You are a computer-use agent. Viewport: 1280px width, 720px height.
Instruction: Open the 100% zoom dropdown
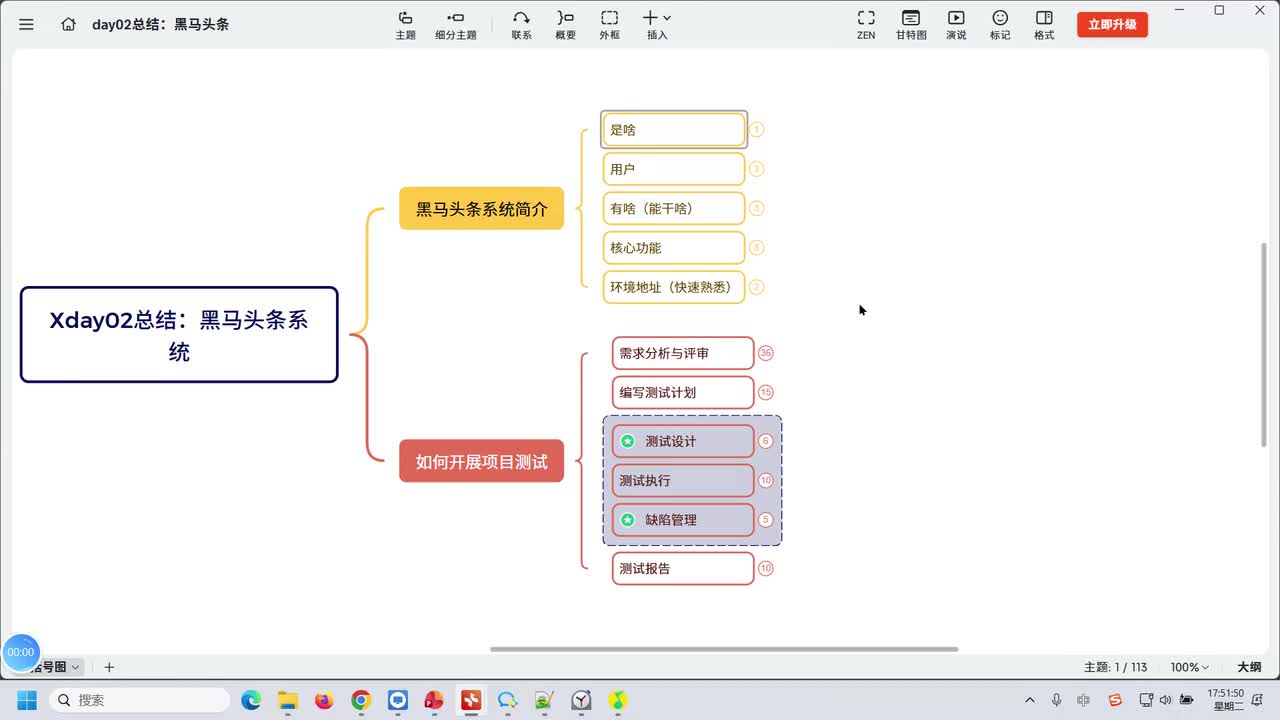(x=1190, y=667)
